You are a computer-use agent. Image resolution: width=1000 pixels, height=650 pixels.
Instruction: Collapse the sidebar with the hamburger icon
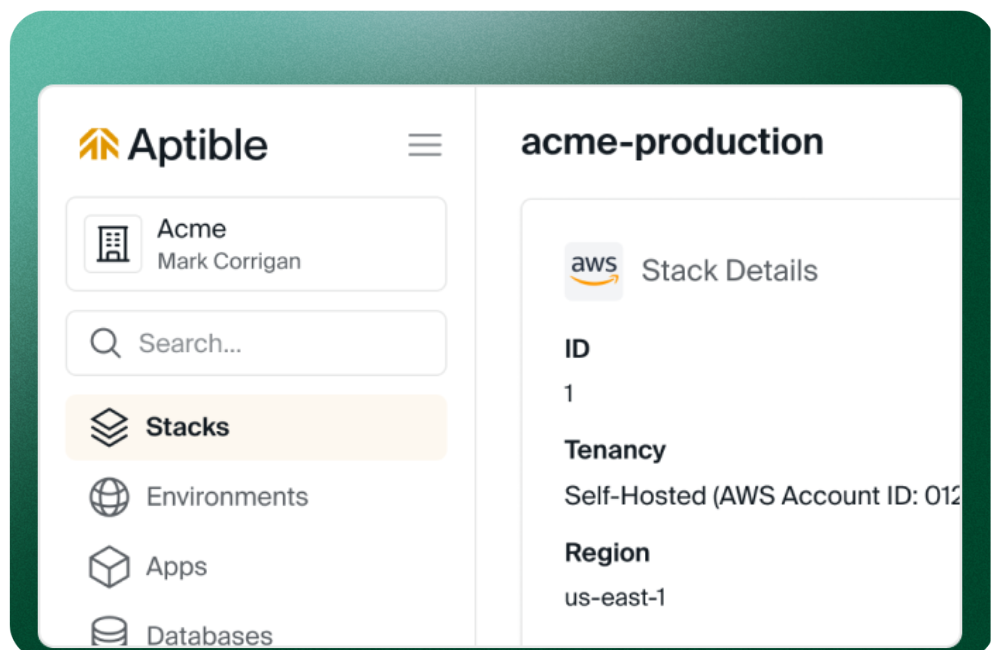425,145
